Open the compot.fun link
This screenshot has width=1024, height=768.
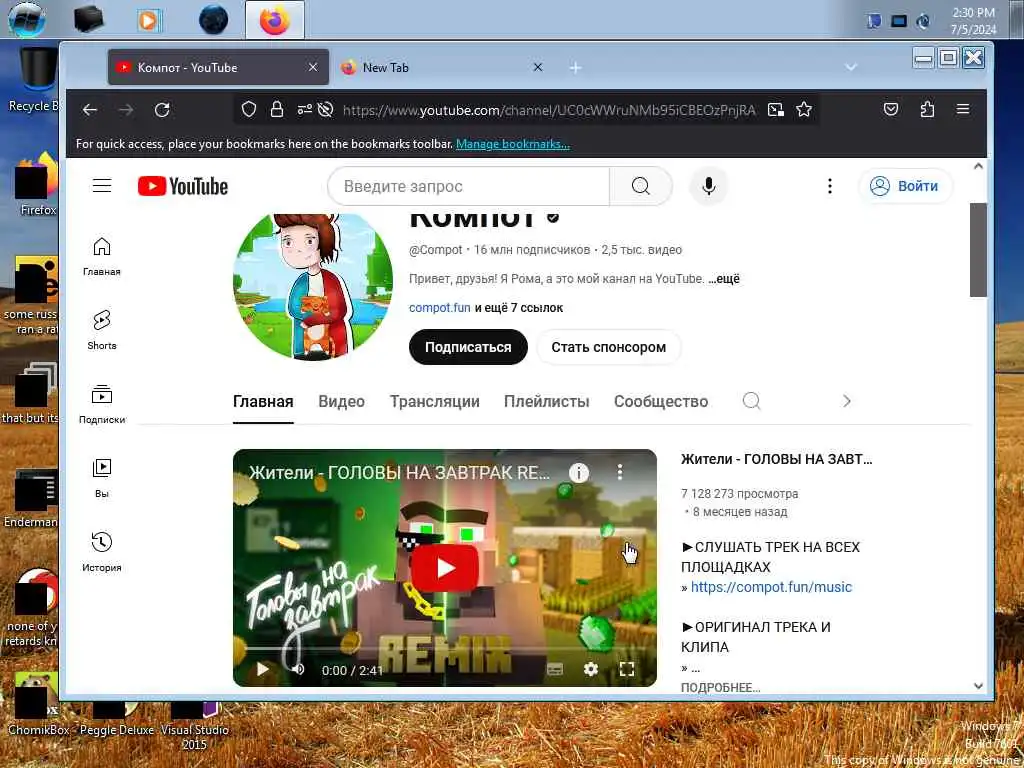440,308
